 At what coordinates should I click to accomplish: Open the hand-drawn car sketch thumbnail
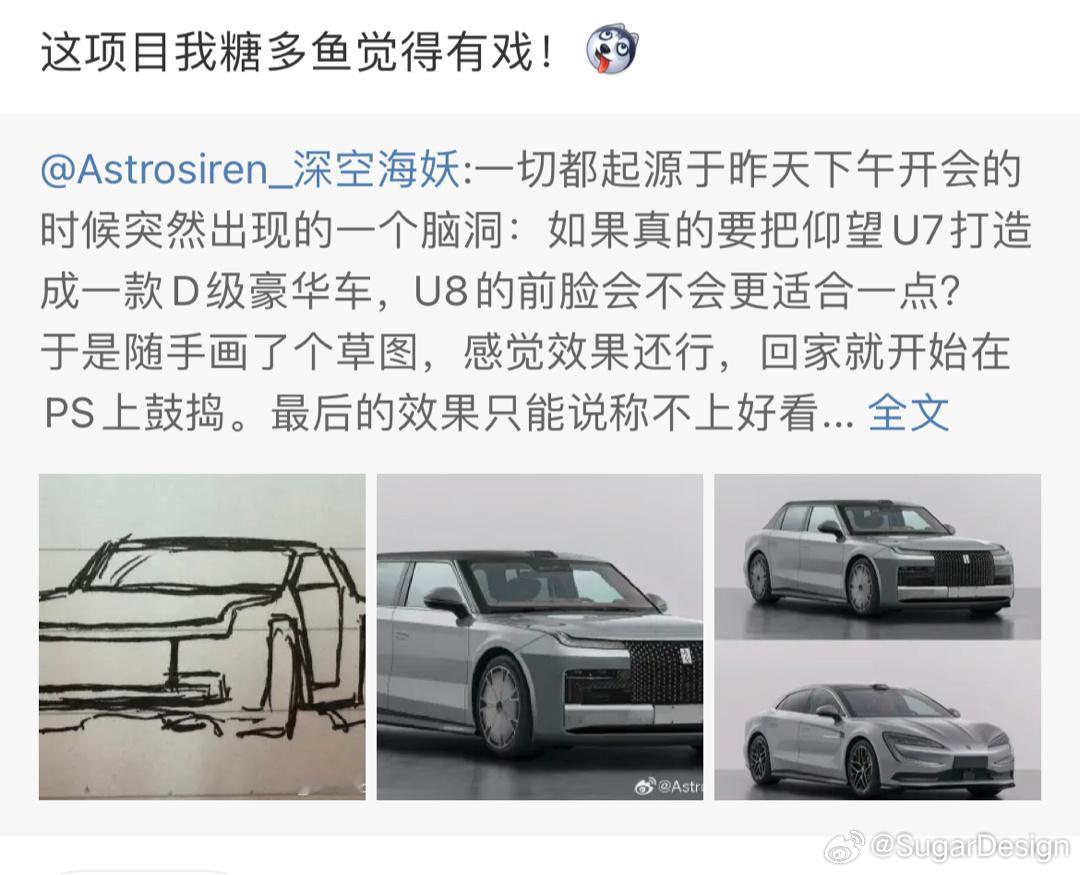pos(202,637)
